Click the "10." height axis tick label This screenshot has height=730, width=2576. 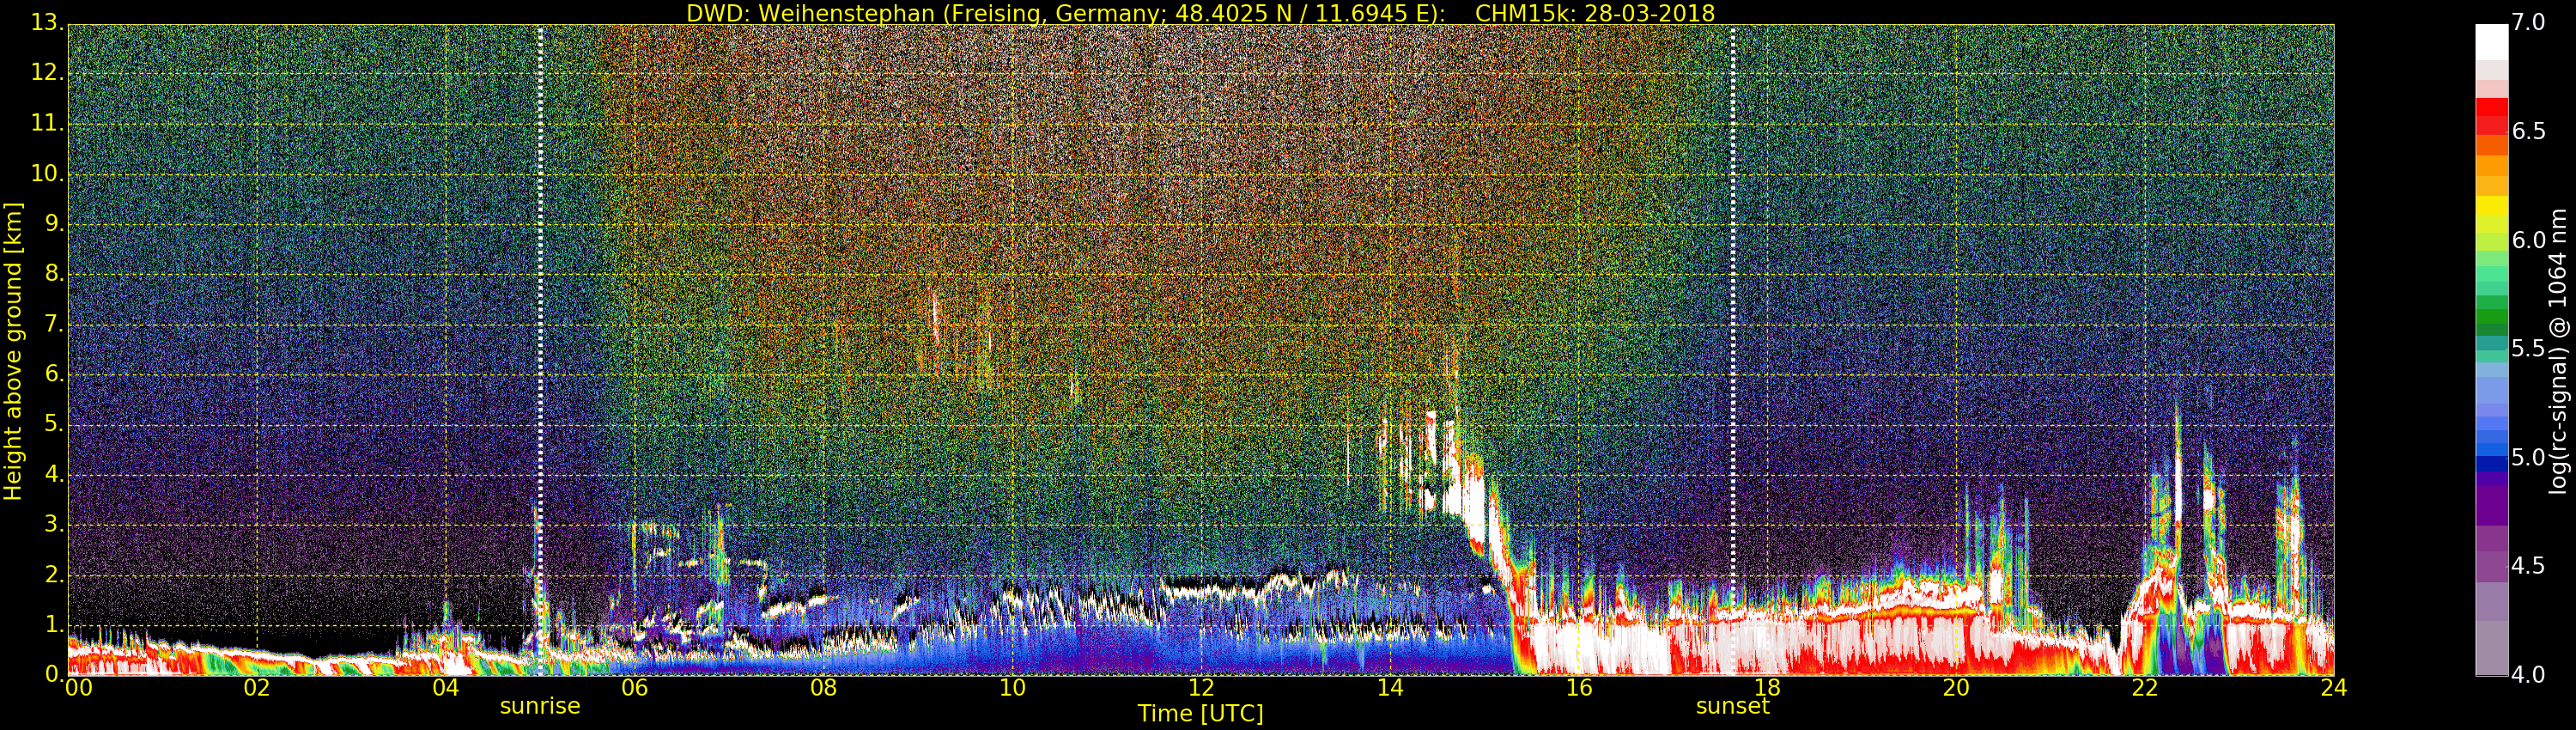tap(46, 173)
